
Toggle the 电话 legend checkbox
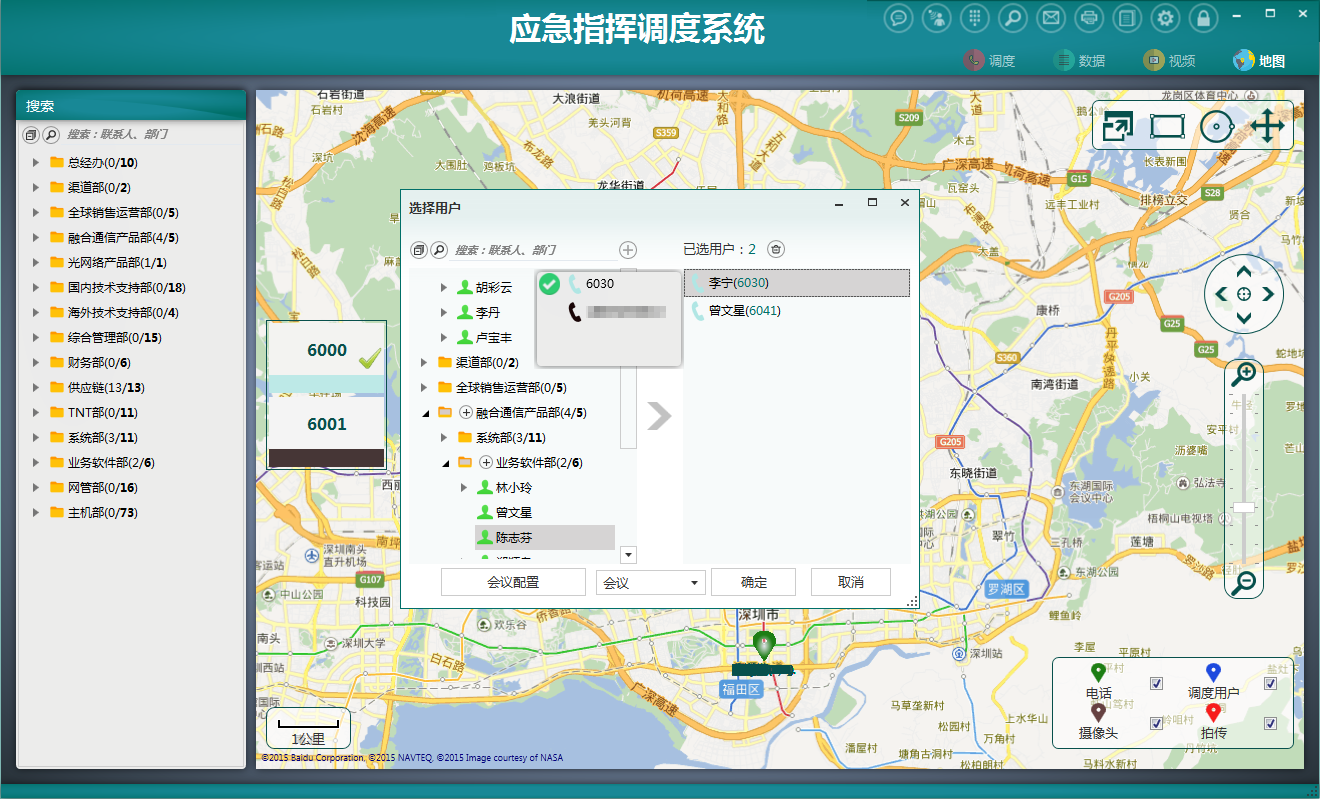click(x=1156, y=684)
